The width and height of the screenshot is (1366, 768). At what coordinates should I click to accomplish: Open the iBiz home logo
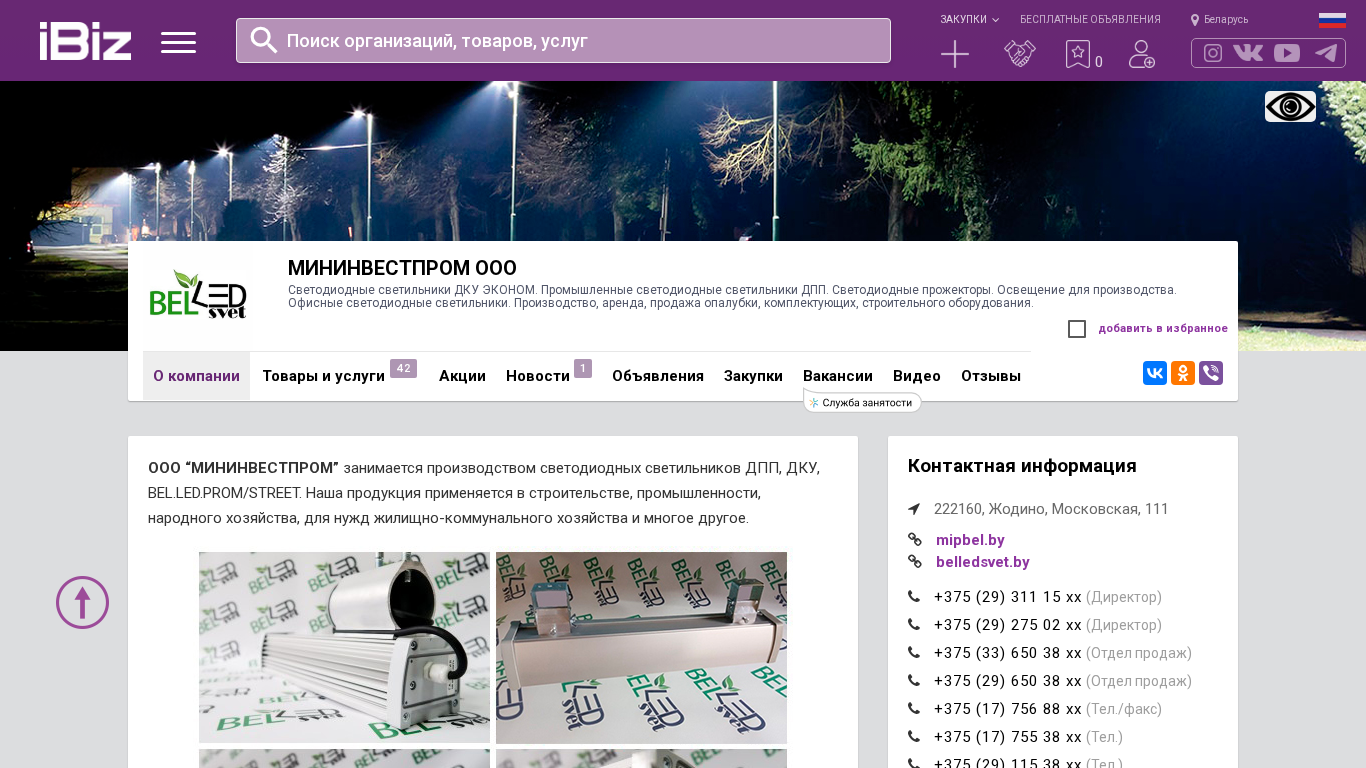click(85, 41)
